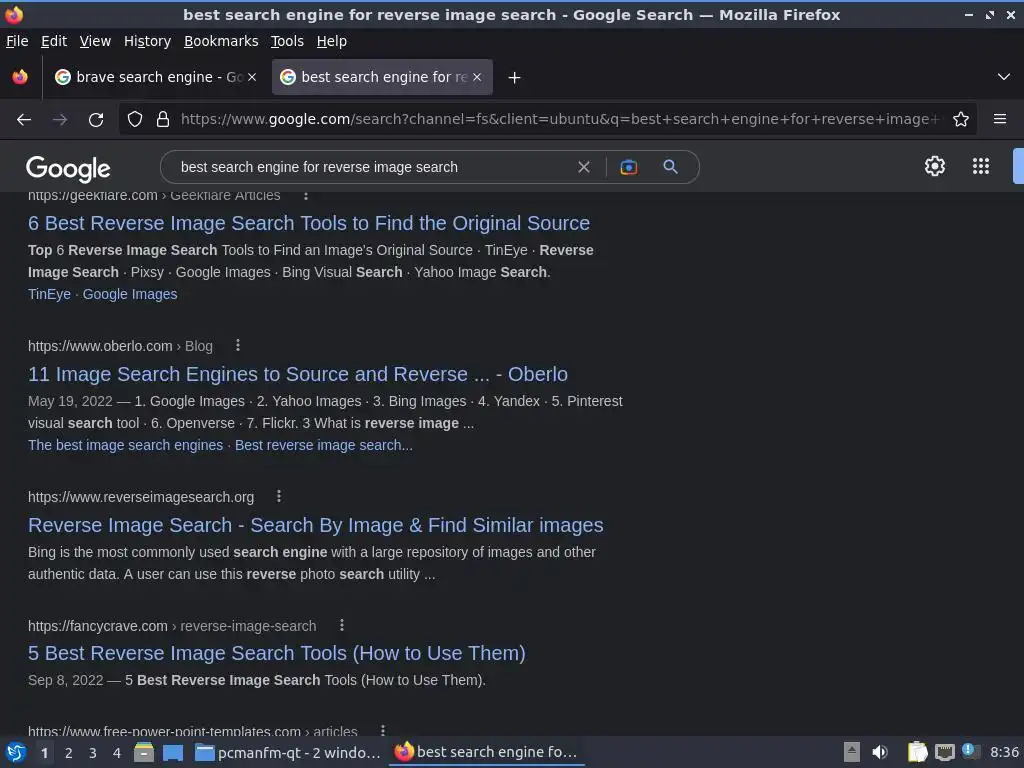This screenshot has width=1024, height=768.
Task: Switch to virtual desktop 3
Action: pyautogui.click(x=93, y=753)
